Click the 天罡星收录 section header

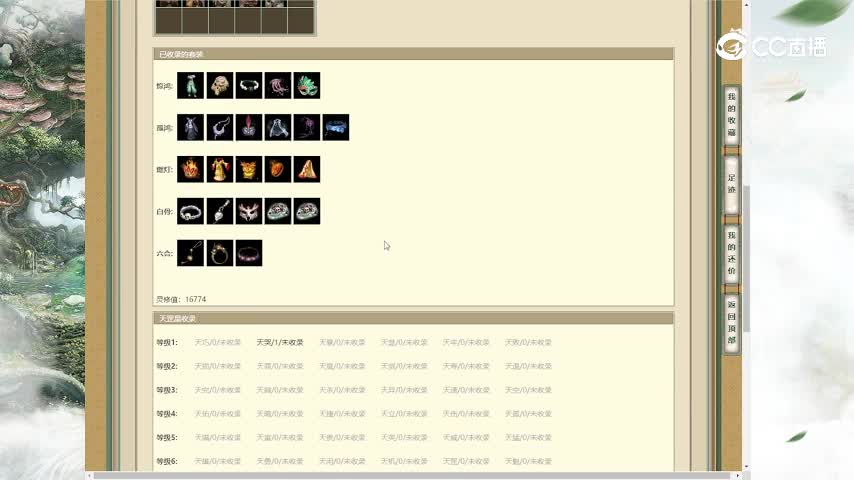(x=413, y=318)
